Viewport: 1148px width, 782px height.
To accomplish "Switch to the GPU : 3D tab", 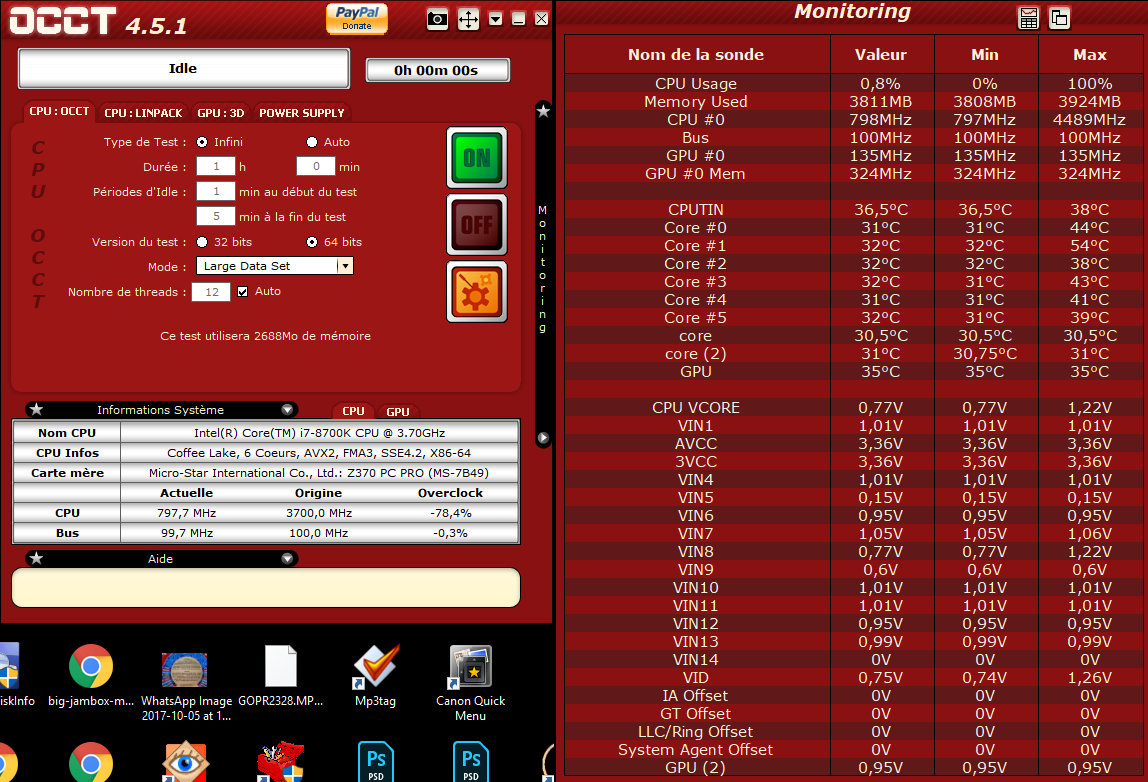I will coord(220,113).
